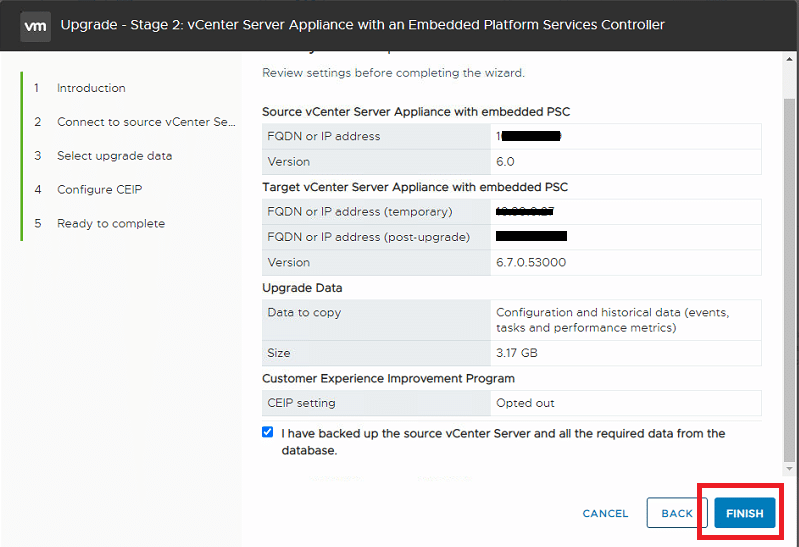This screenshot has width=799, height=547.
Task: Select the source version value 6.0
Action: [505, 162]
